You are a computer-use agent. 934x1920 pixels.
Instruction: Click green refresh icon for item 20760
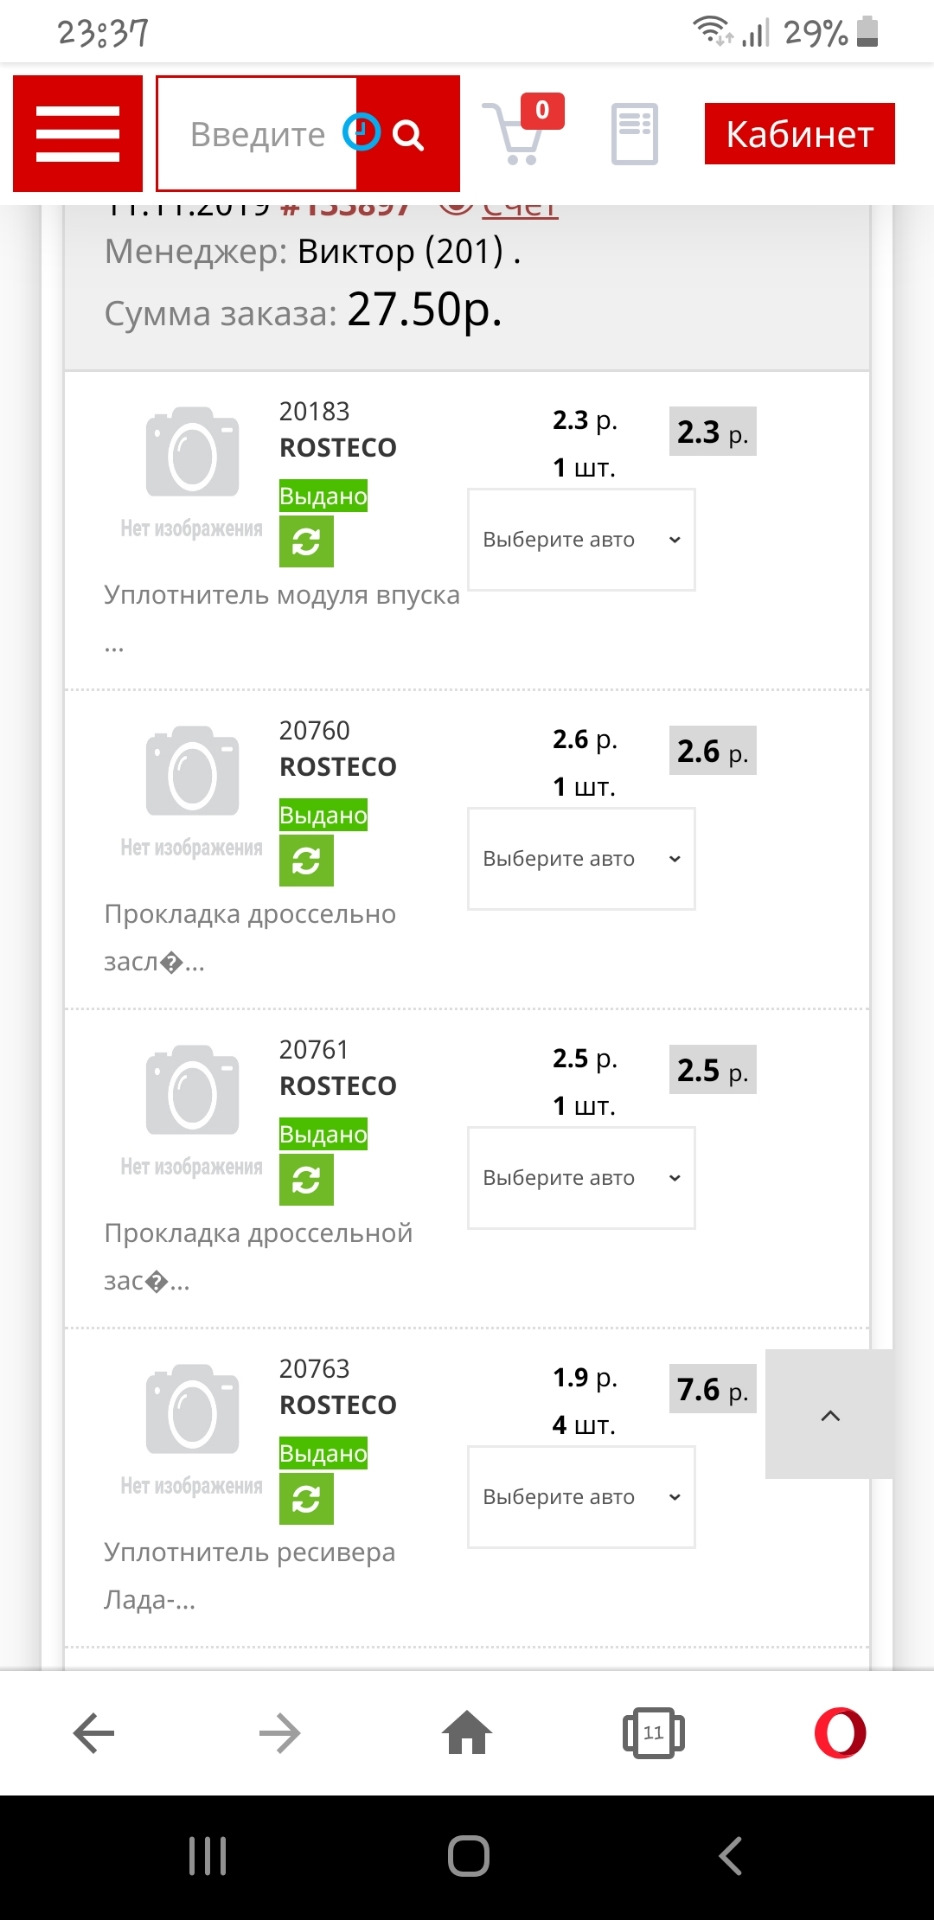306,861
